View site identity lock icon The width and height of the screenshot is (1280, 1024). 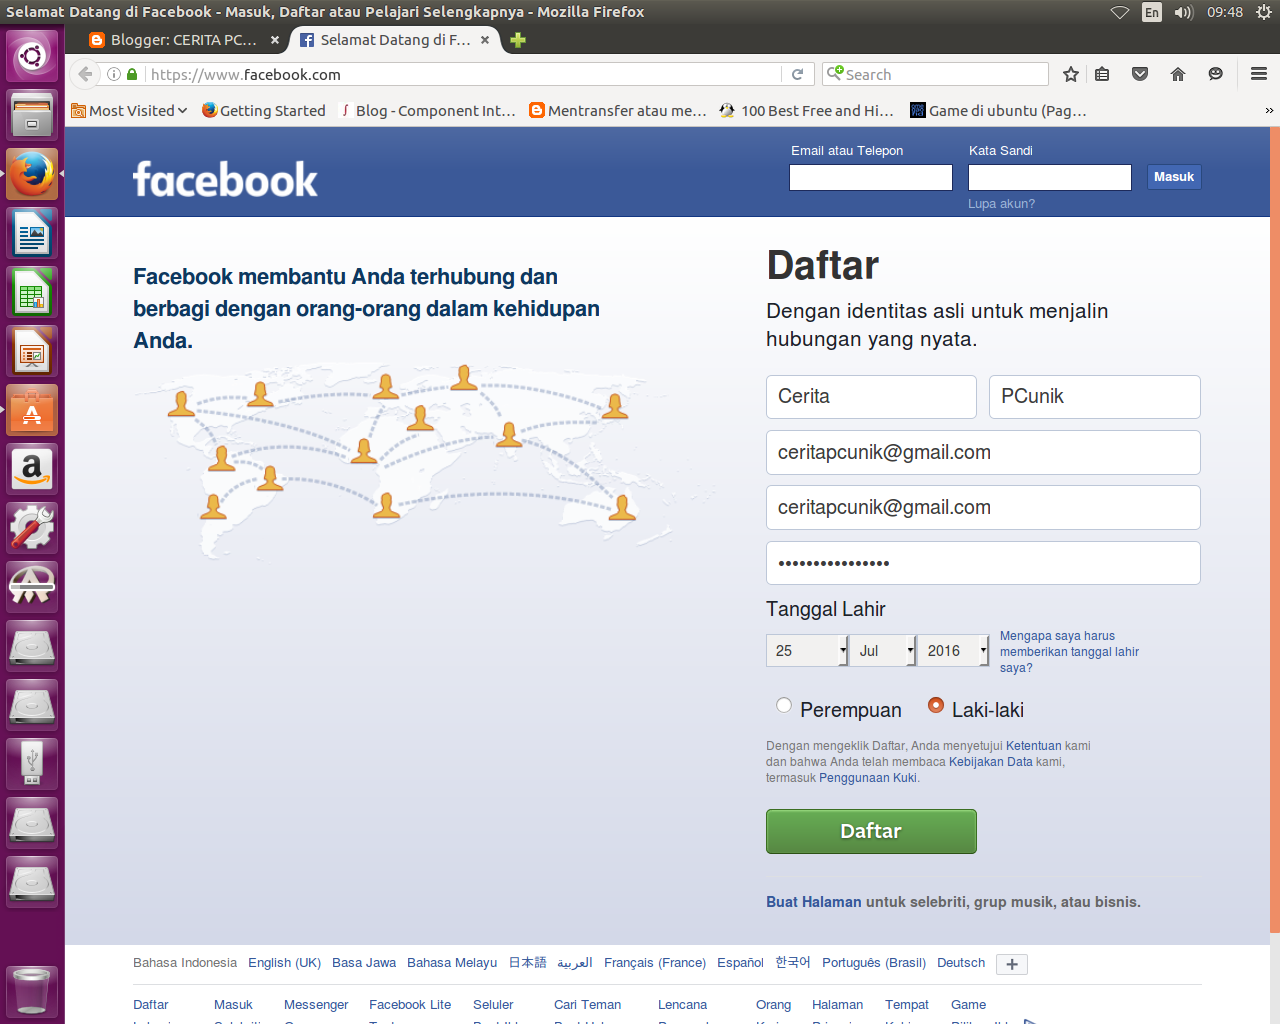click(132, 74)
